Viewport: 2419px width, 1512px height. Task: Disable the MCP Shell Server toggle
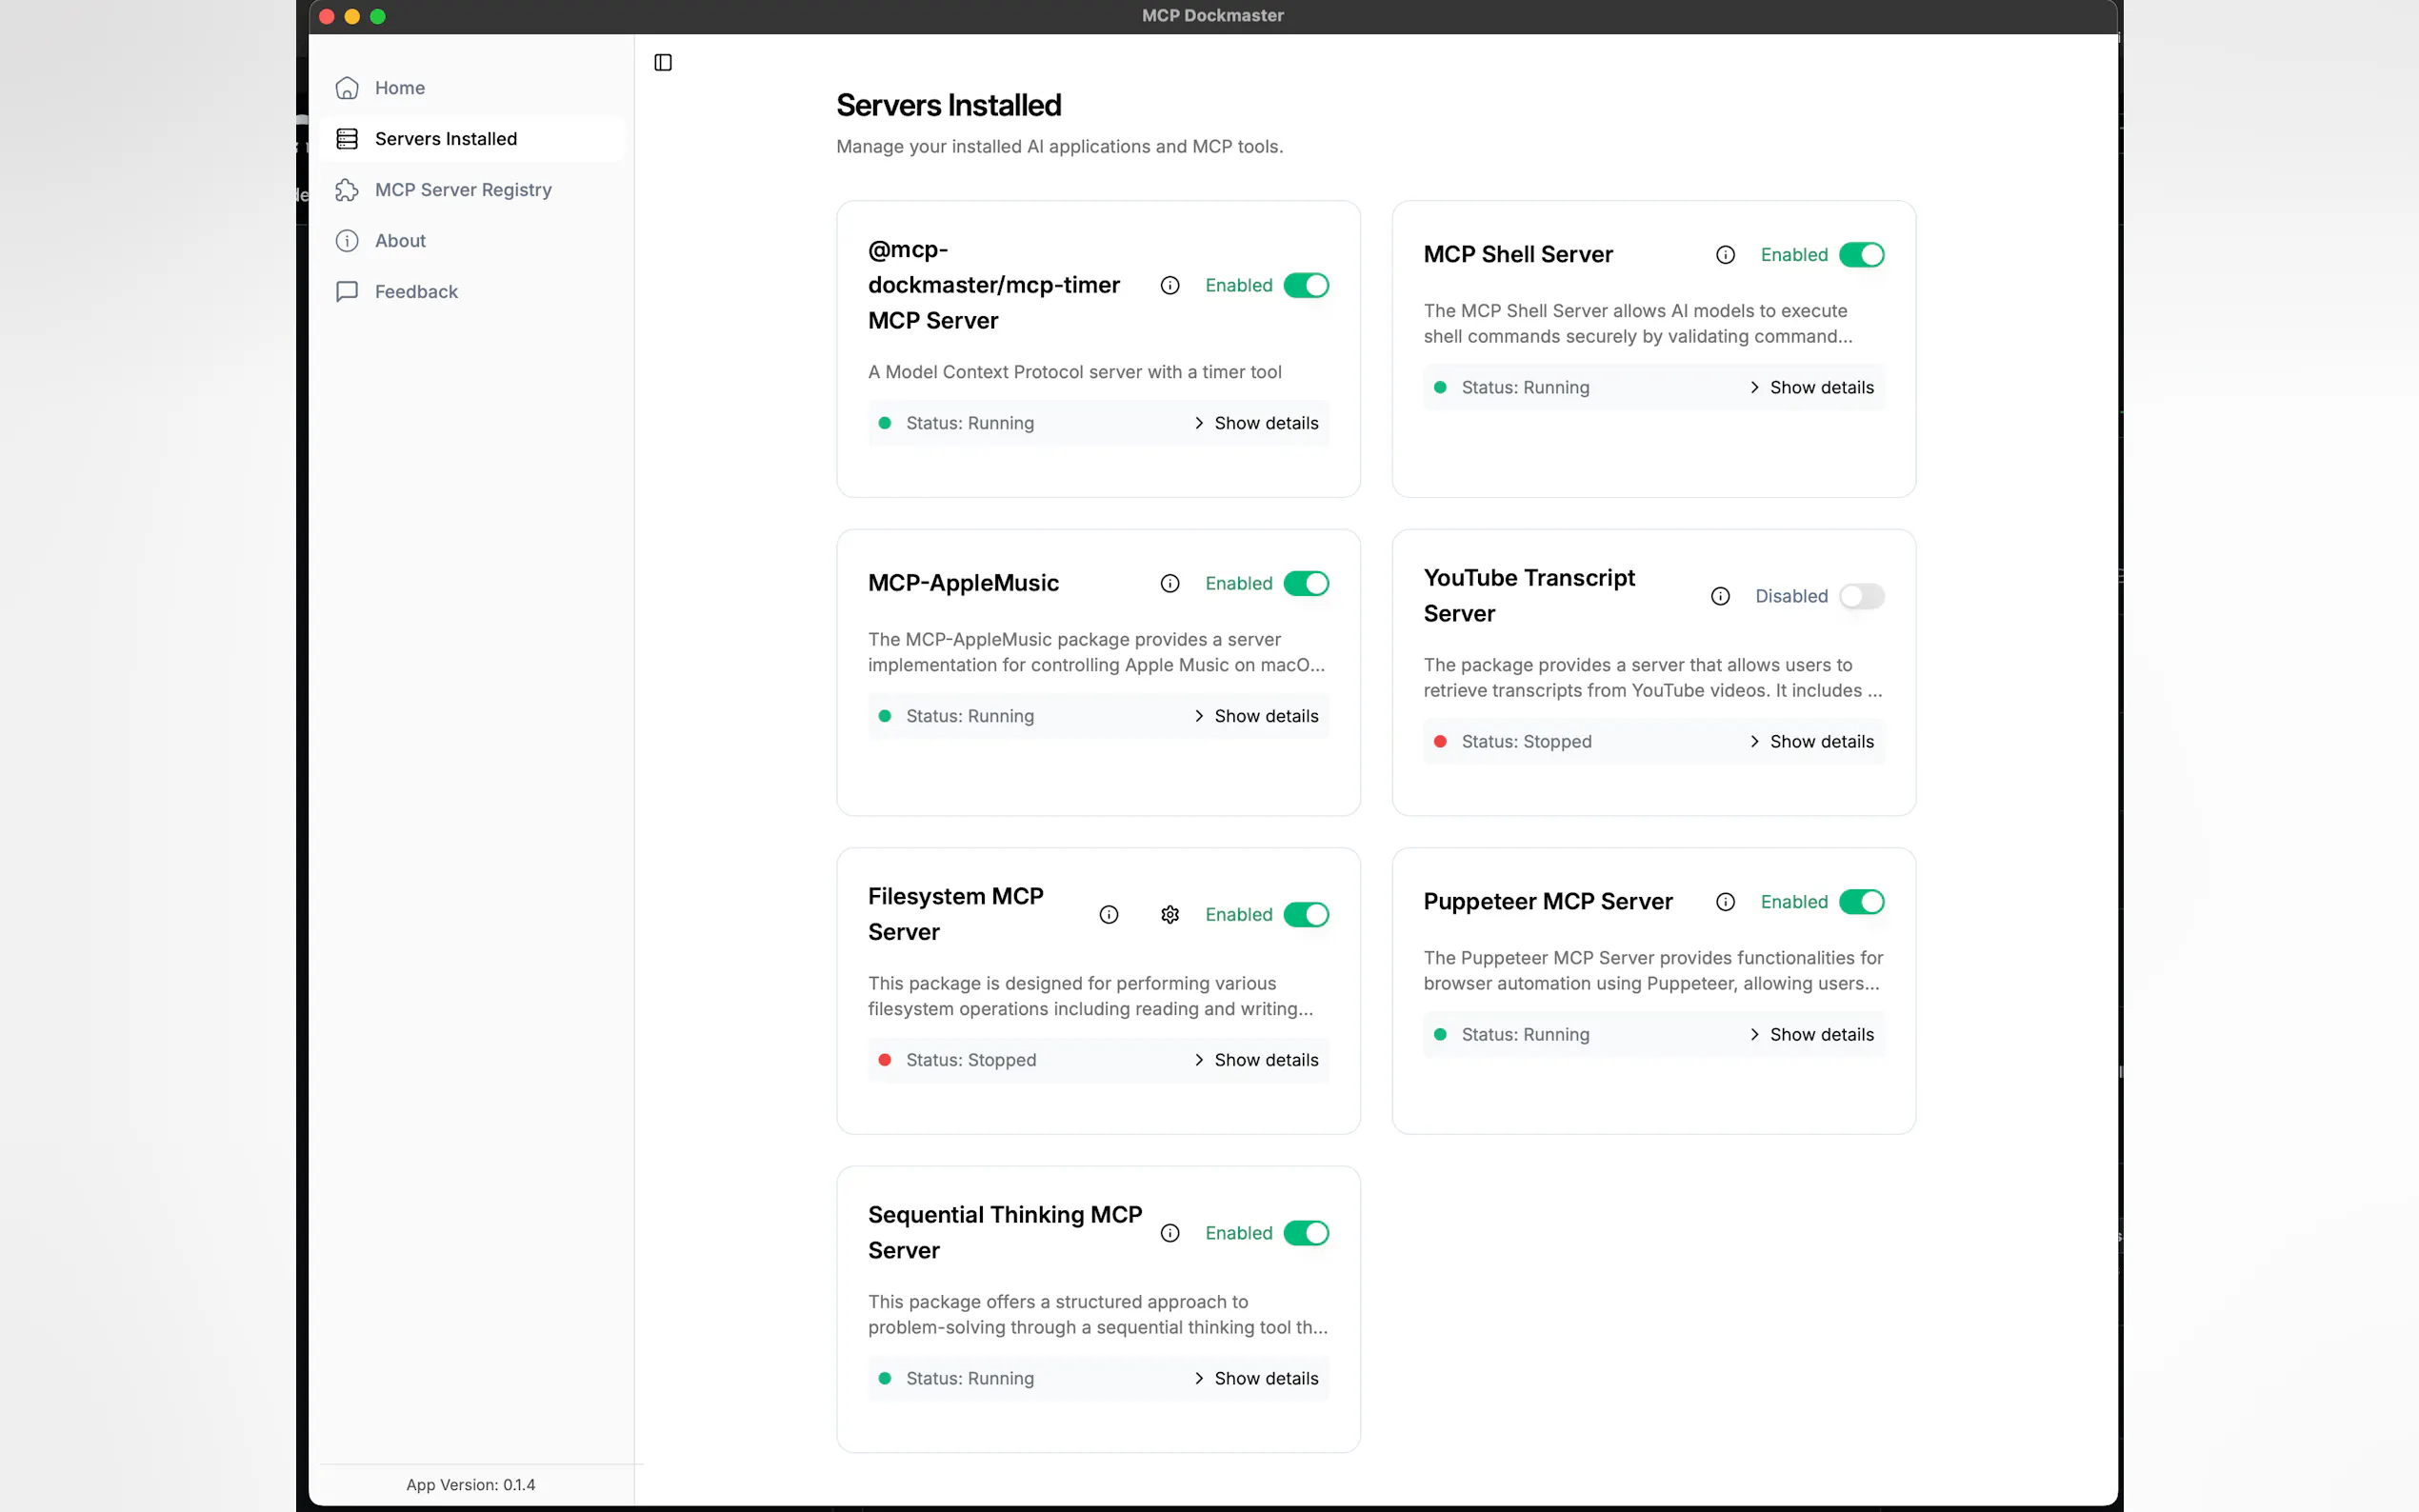(1861, 254)
